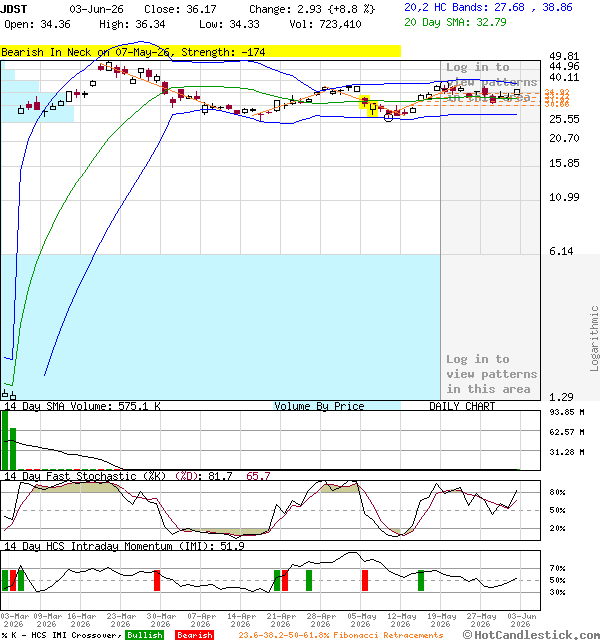Click the %K - HCS IMI Crossover legend
The width and height of the screenshot is (600, 640).
pyautogui.click(x=61, y=635)
